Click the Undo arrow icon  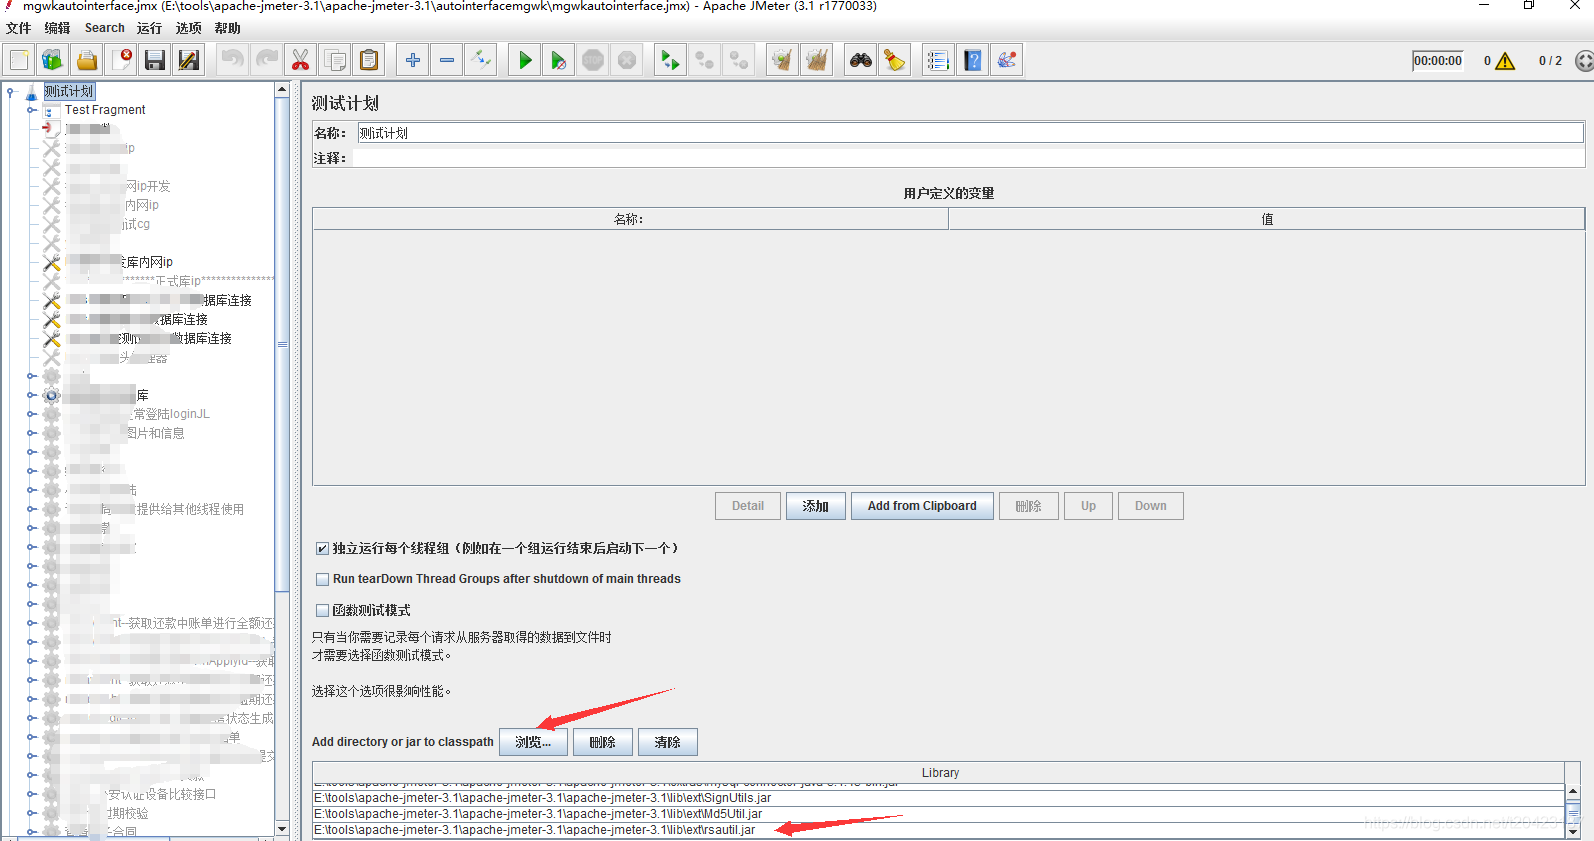[x=233, y=60]
